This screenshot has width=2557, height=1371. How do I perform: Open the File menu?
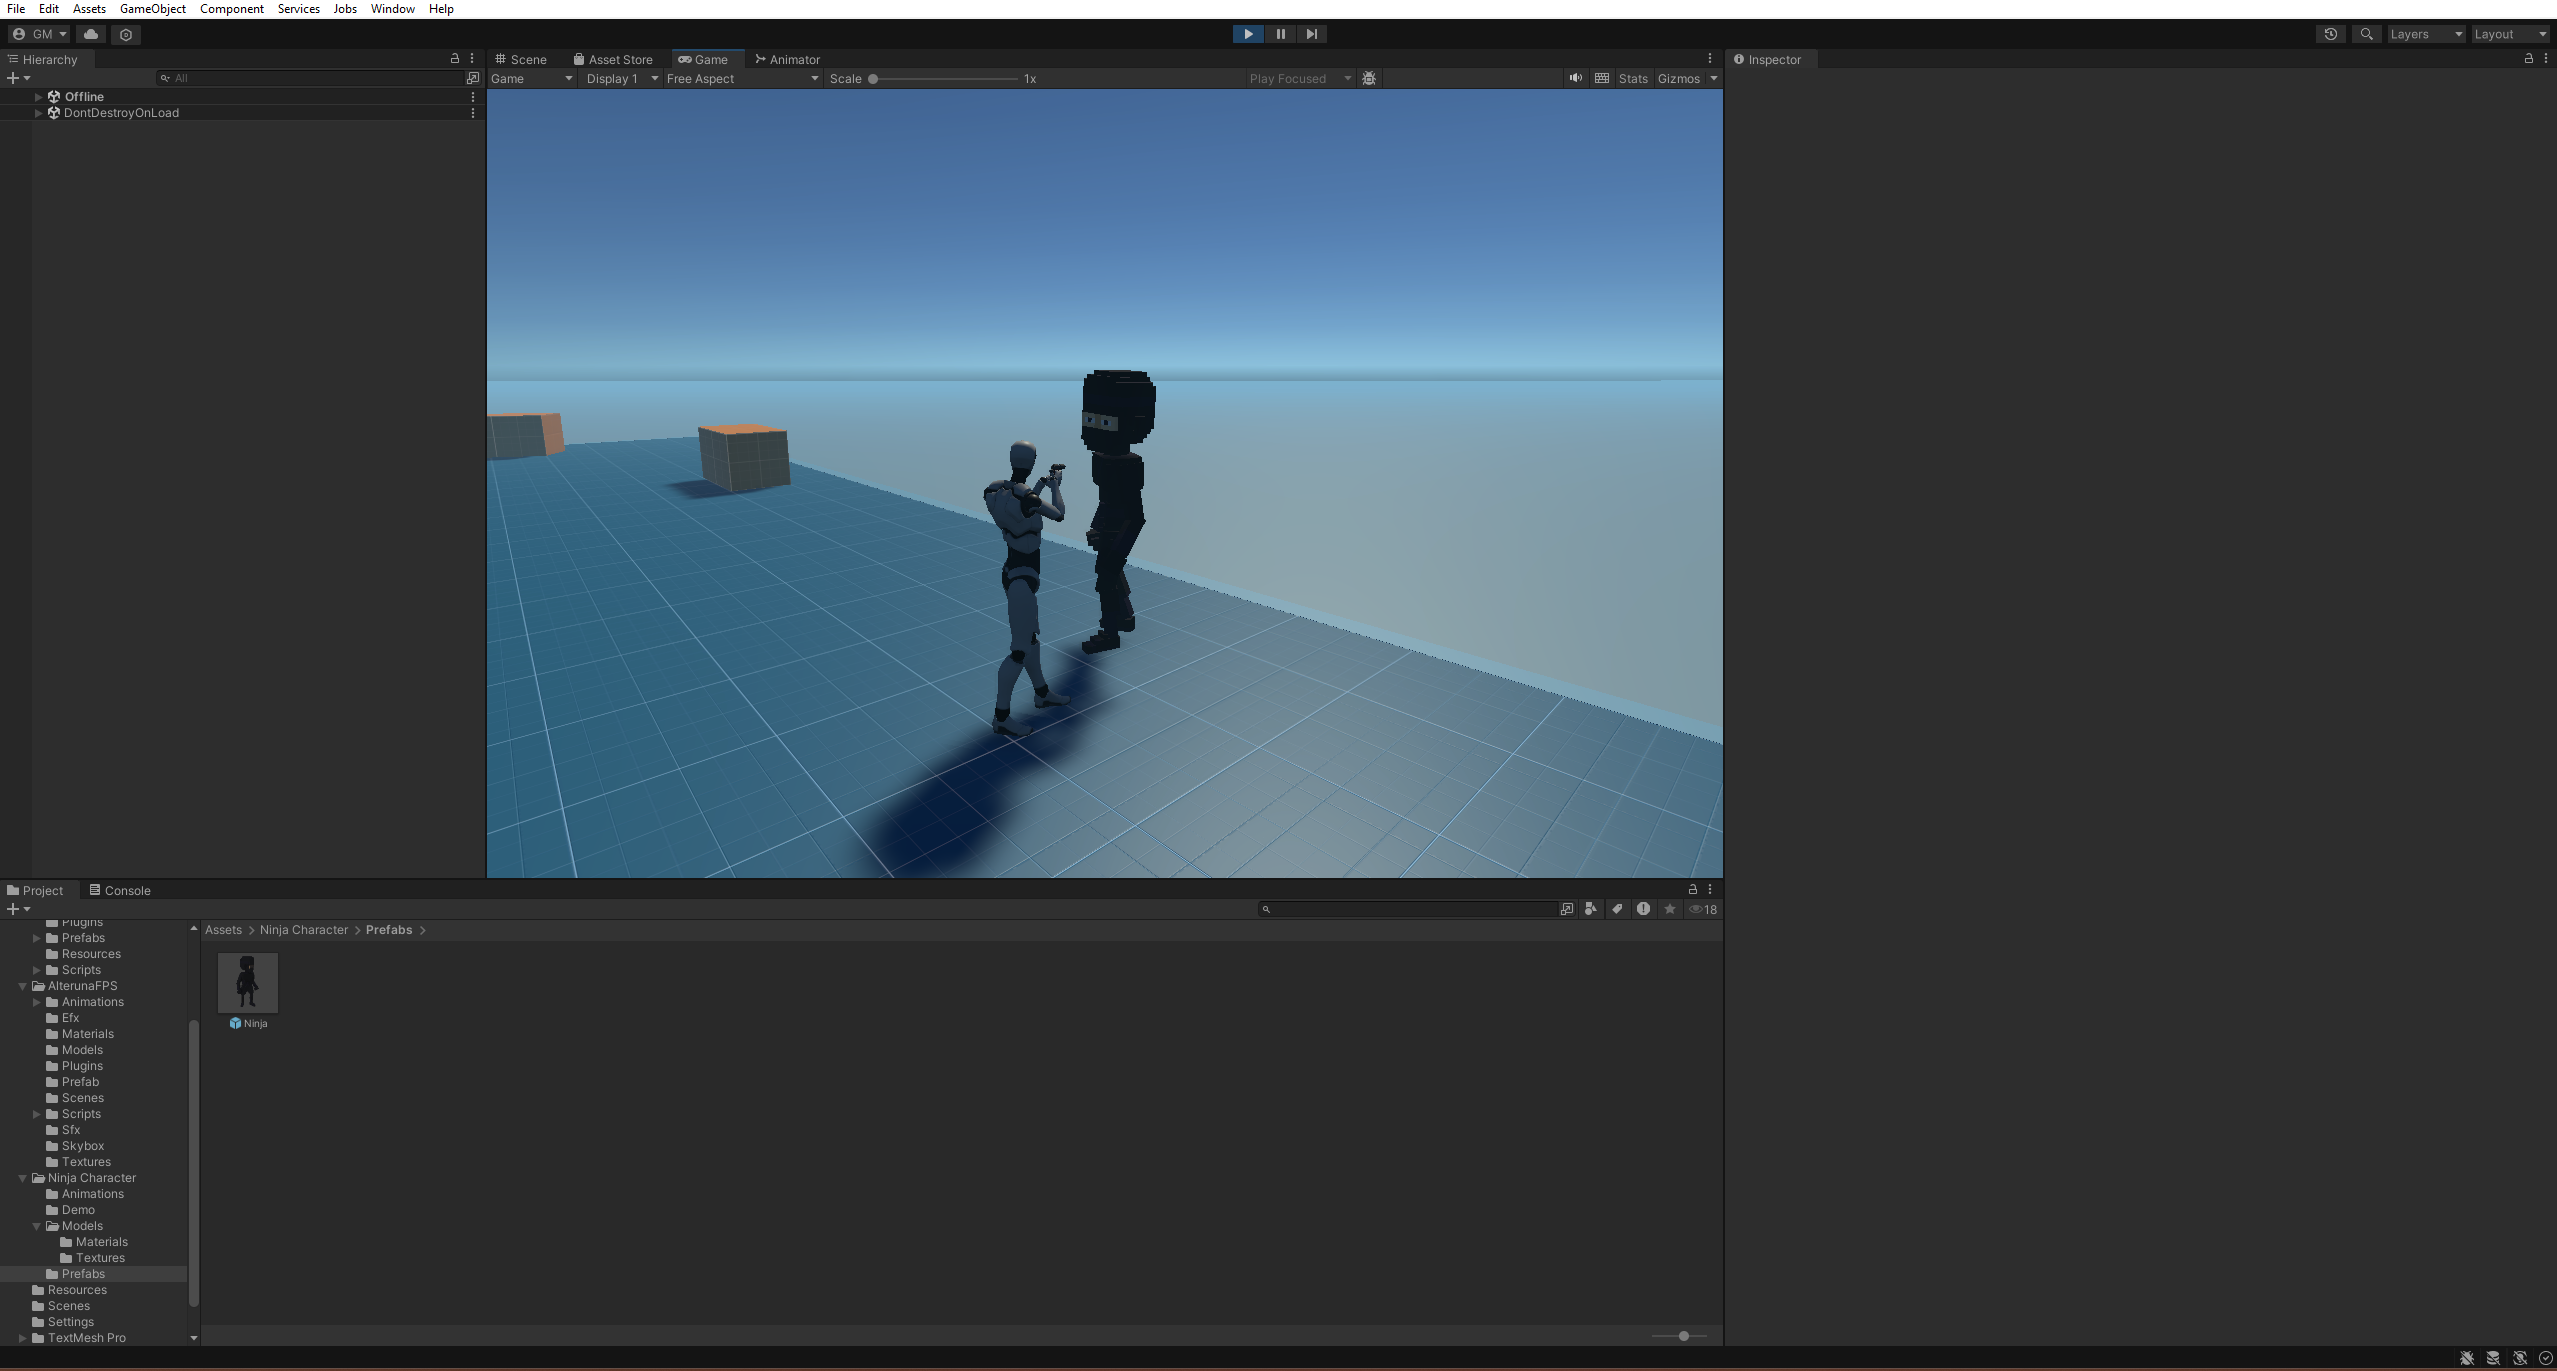click(x=16, y=9)
